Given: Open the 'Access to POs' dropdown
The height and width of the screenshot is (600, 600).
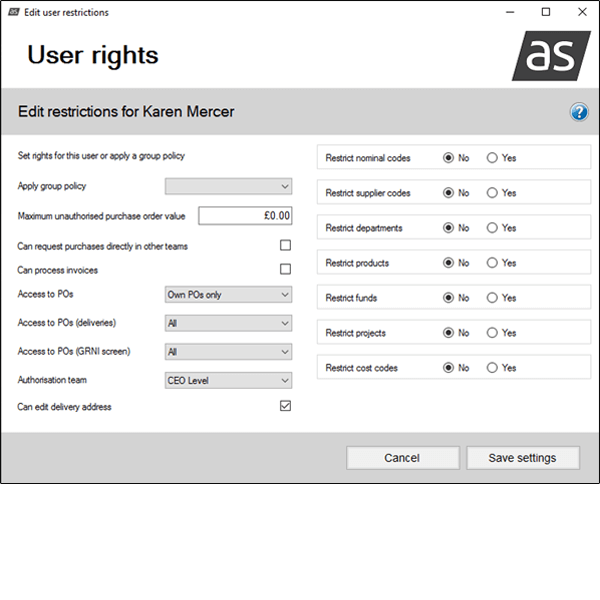Looking at the screenshot, I should click(x=228, y=295).
